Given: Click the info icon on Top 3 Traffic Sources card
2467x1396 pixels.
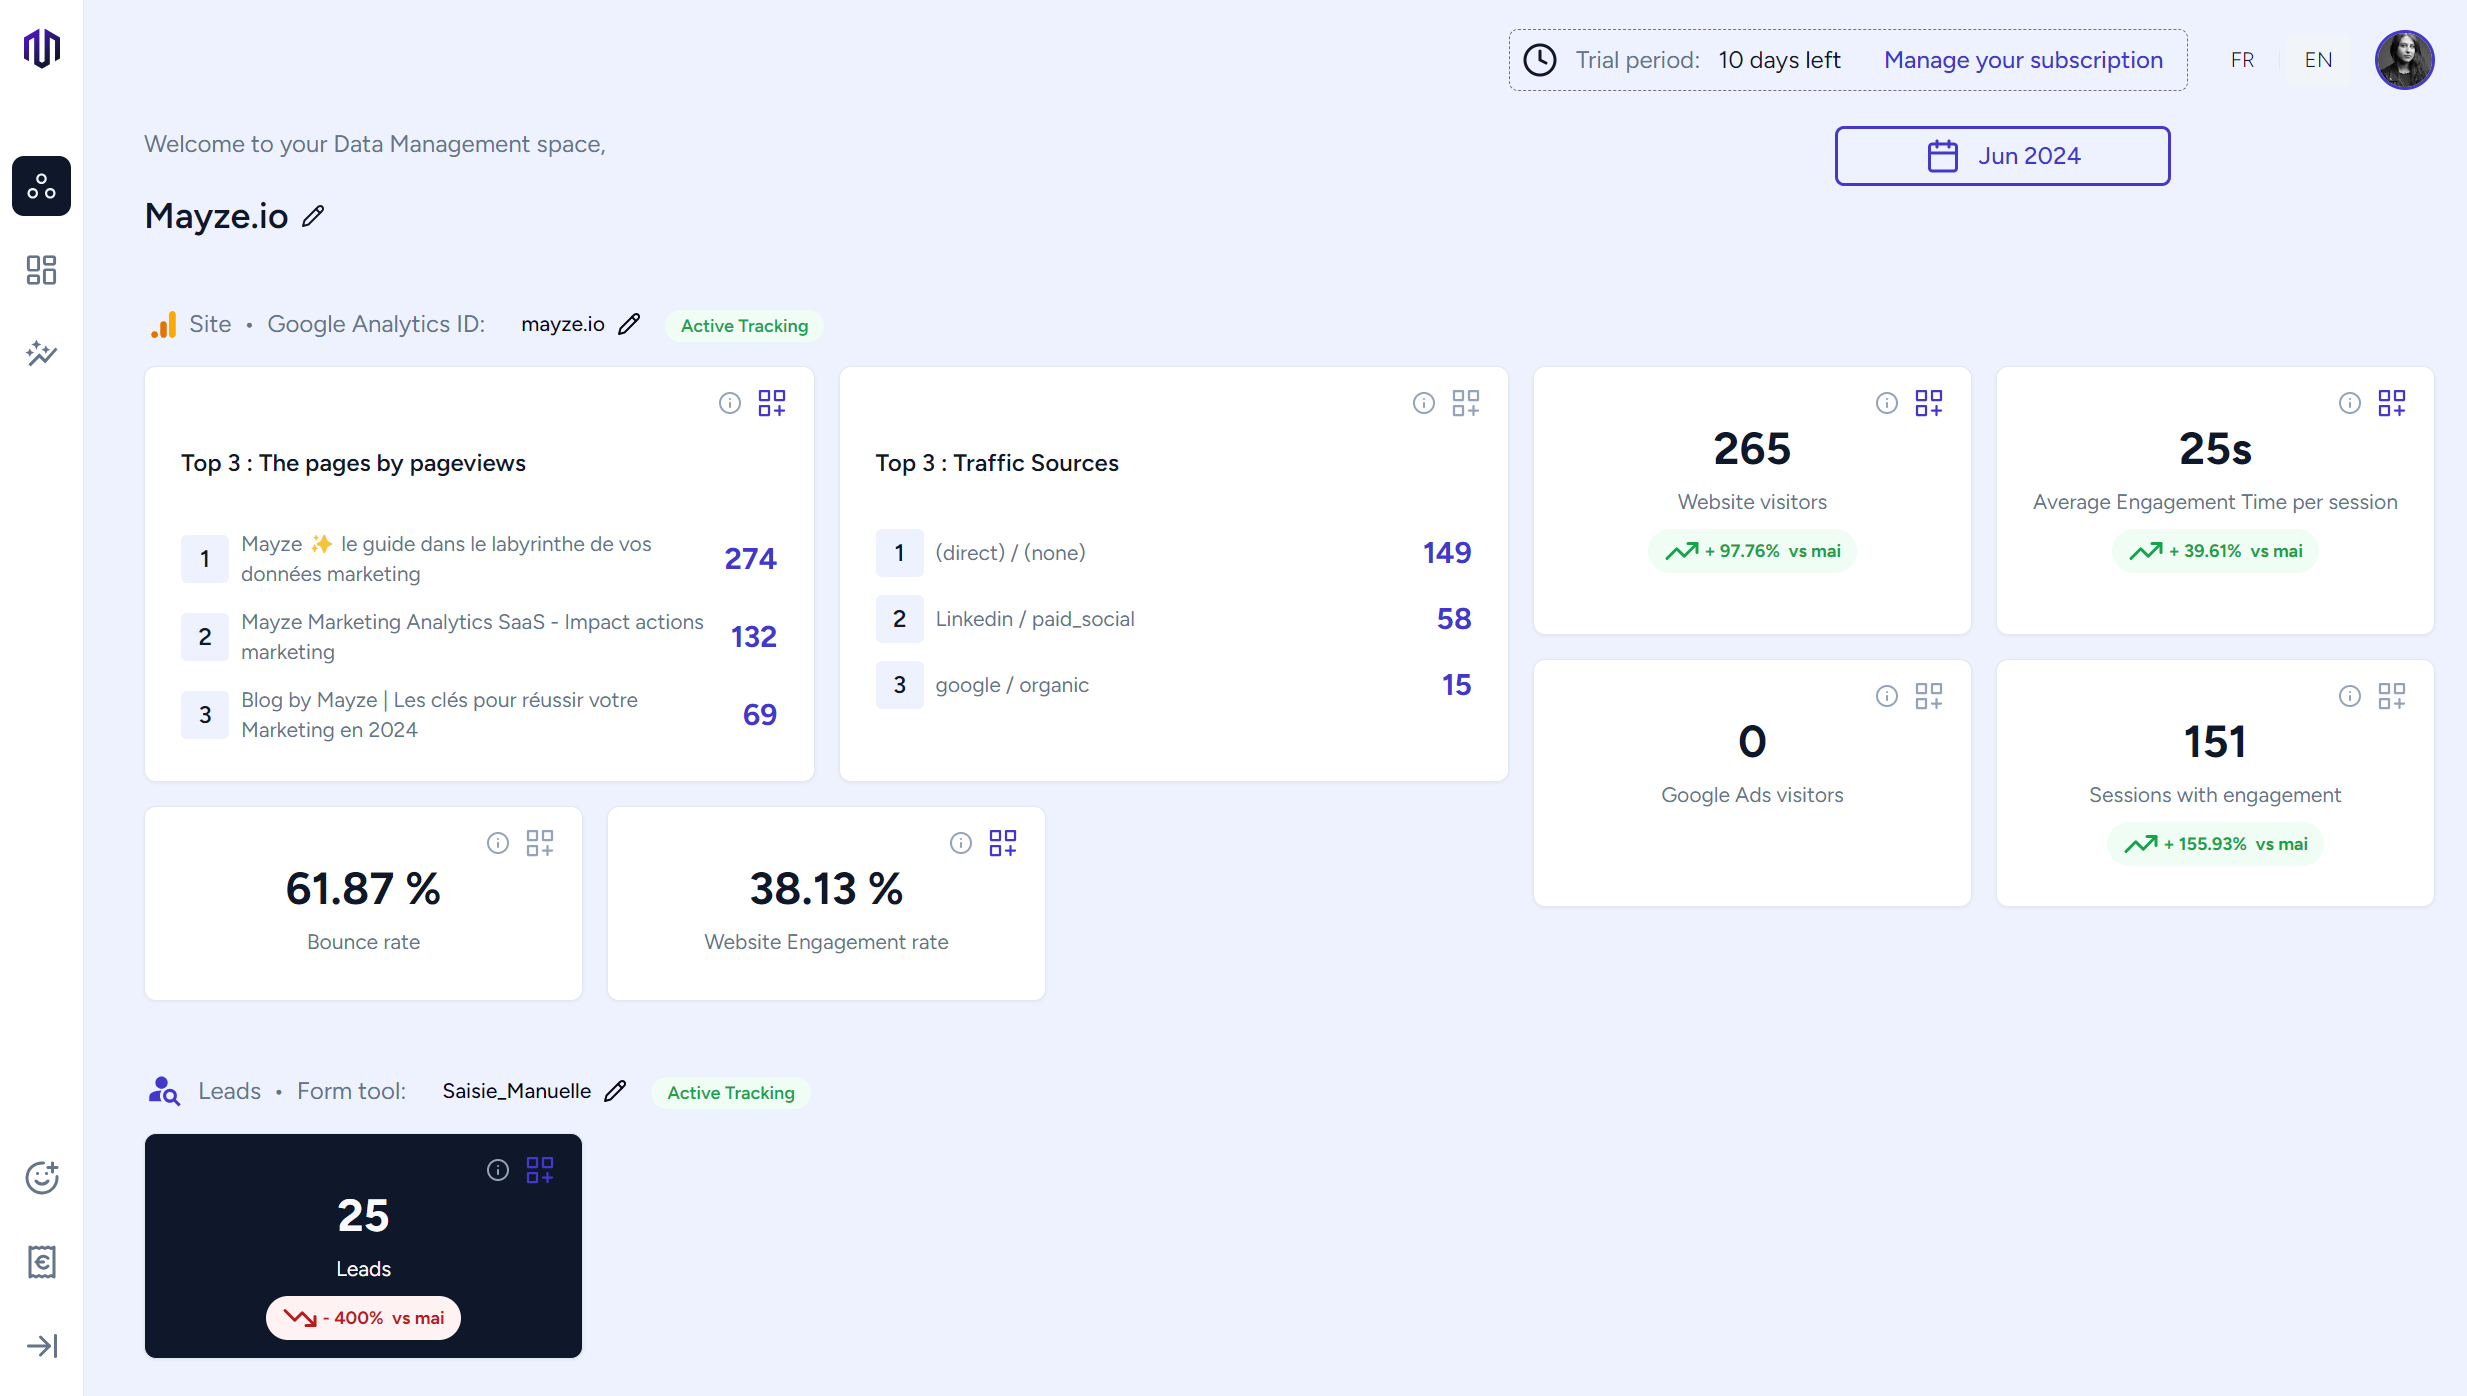Looking at the screenshot, I should click(x=1423, y=403).
